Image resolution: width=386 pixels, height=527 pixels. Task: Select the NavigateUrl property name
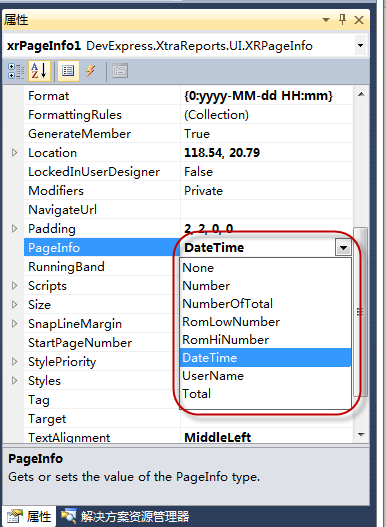pos(63,210)
